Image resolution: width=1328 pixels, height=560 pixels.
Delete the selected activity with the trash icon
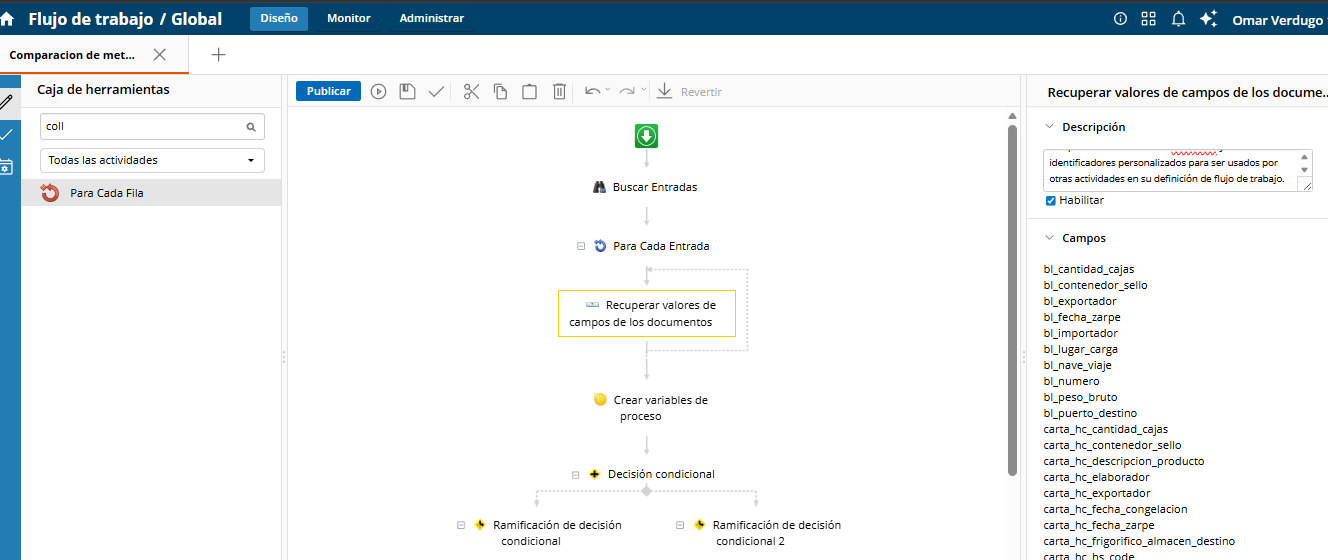(x=560, y=91)
